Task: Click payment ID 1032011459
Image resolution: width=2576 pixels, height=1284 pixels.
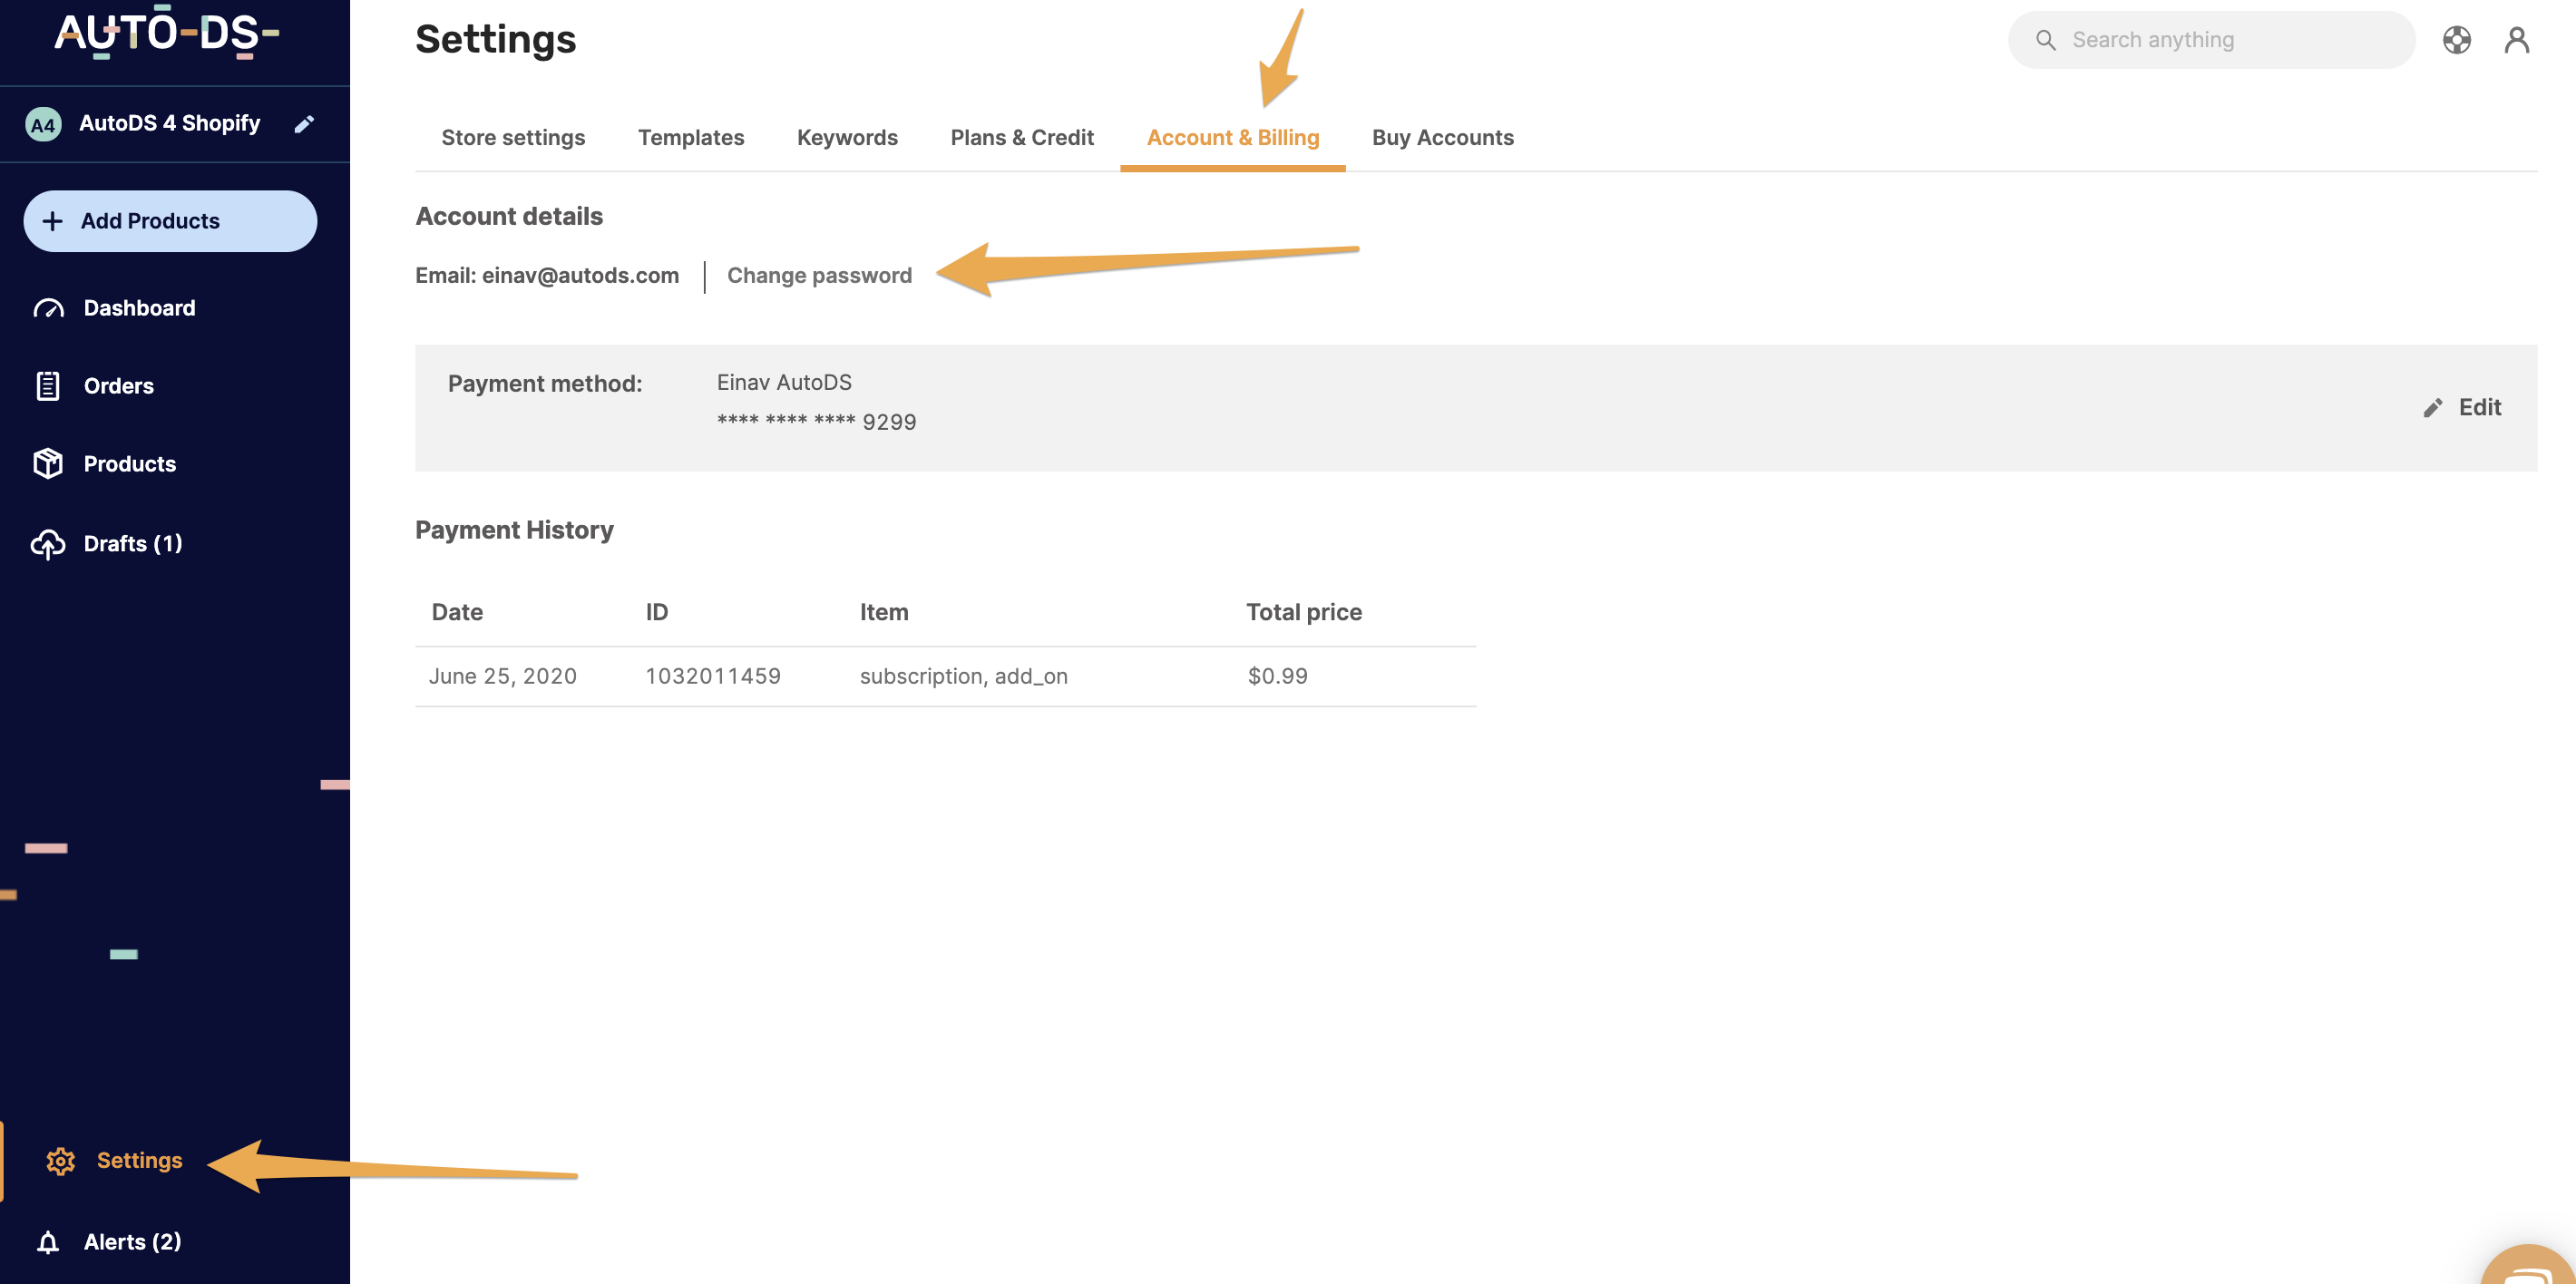Action: tap(712, 676)
